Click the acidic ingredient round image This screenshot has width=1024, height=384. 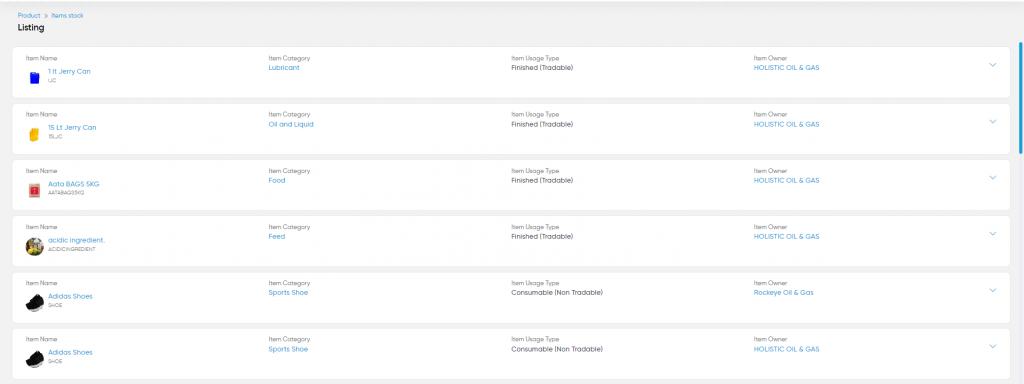click(35, 246)
